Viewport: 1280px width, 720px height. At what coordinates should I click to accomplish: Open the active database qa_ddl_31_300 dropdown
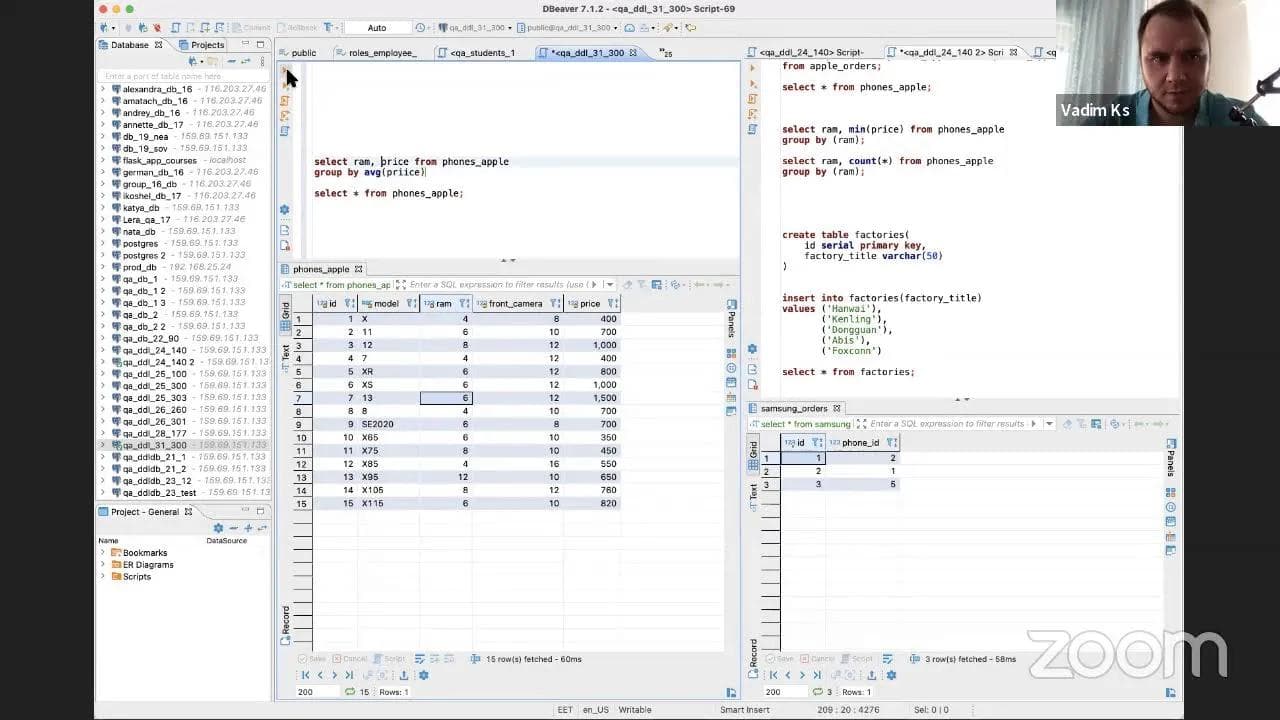click(x=478, y=28)
